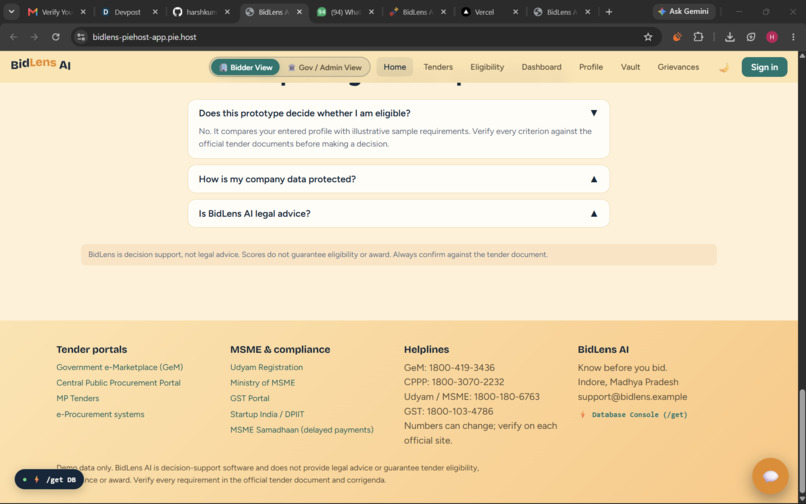
Task: Open Startup India / DPIIT link
Action: pyautogui.click(x=267, y=414)
